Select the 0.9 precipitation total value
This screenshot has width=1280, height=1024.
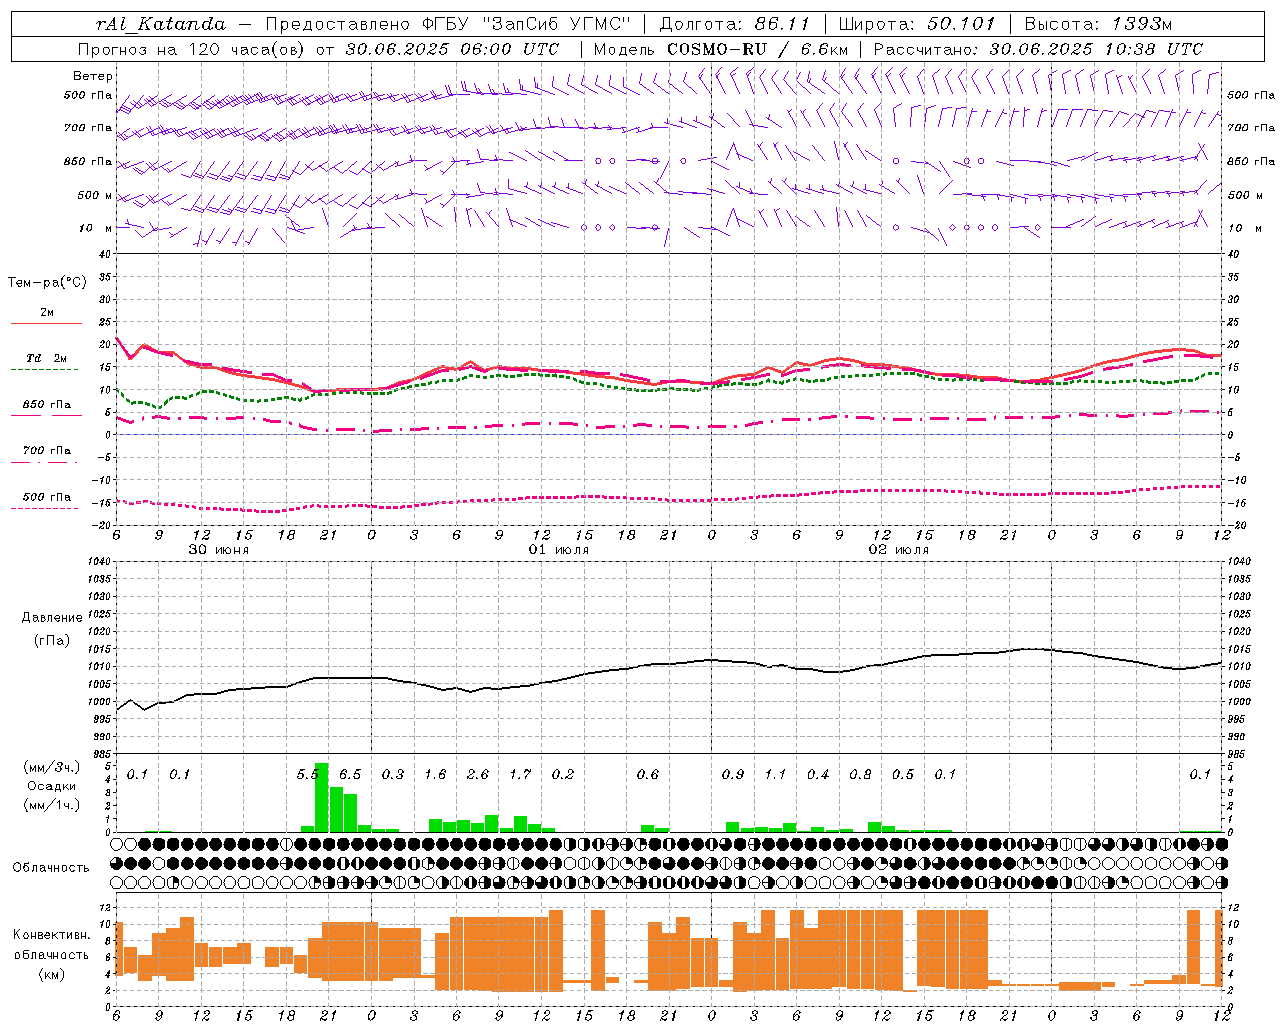(x=733, y=774)
